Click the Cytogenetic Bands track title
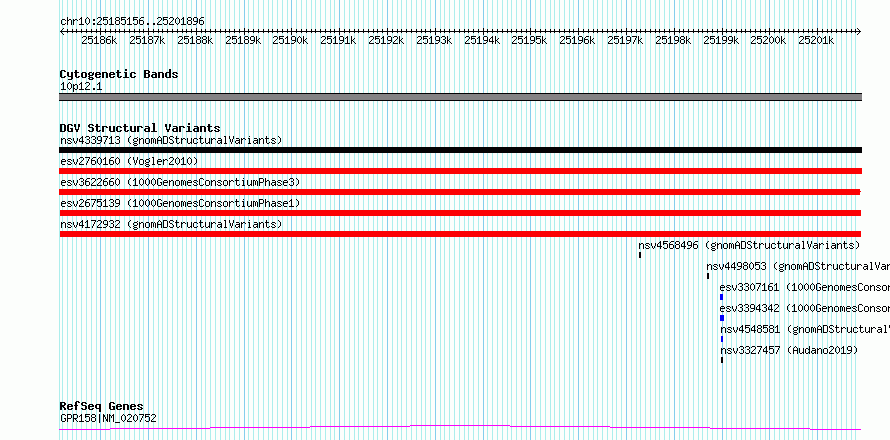 119,74
